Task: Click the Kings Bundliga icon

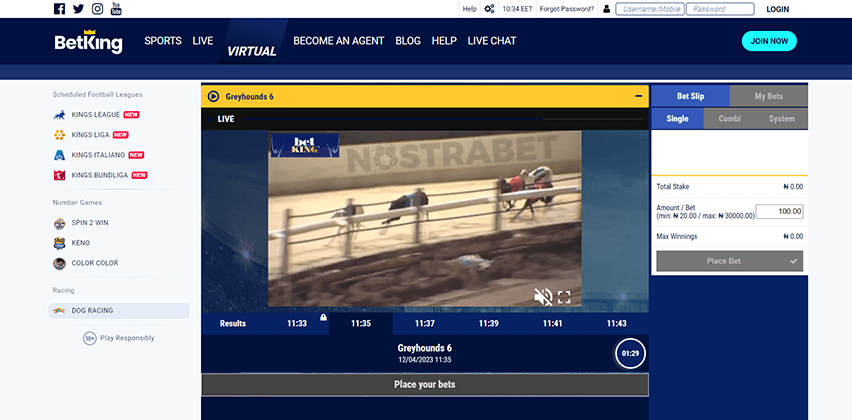Action: pyautogui.click(x=59, y=175)
